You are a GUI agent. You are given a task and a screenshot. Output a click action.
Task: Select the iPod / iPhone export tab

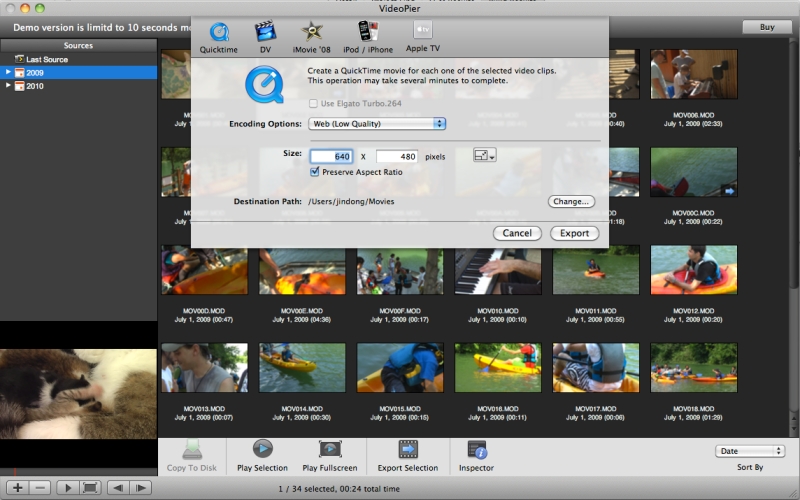pos(368,37)
